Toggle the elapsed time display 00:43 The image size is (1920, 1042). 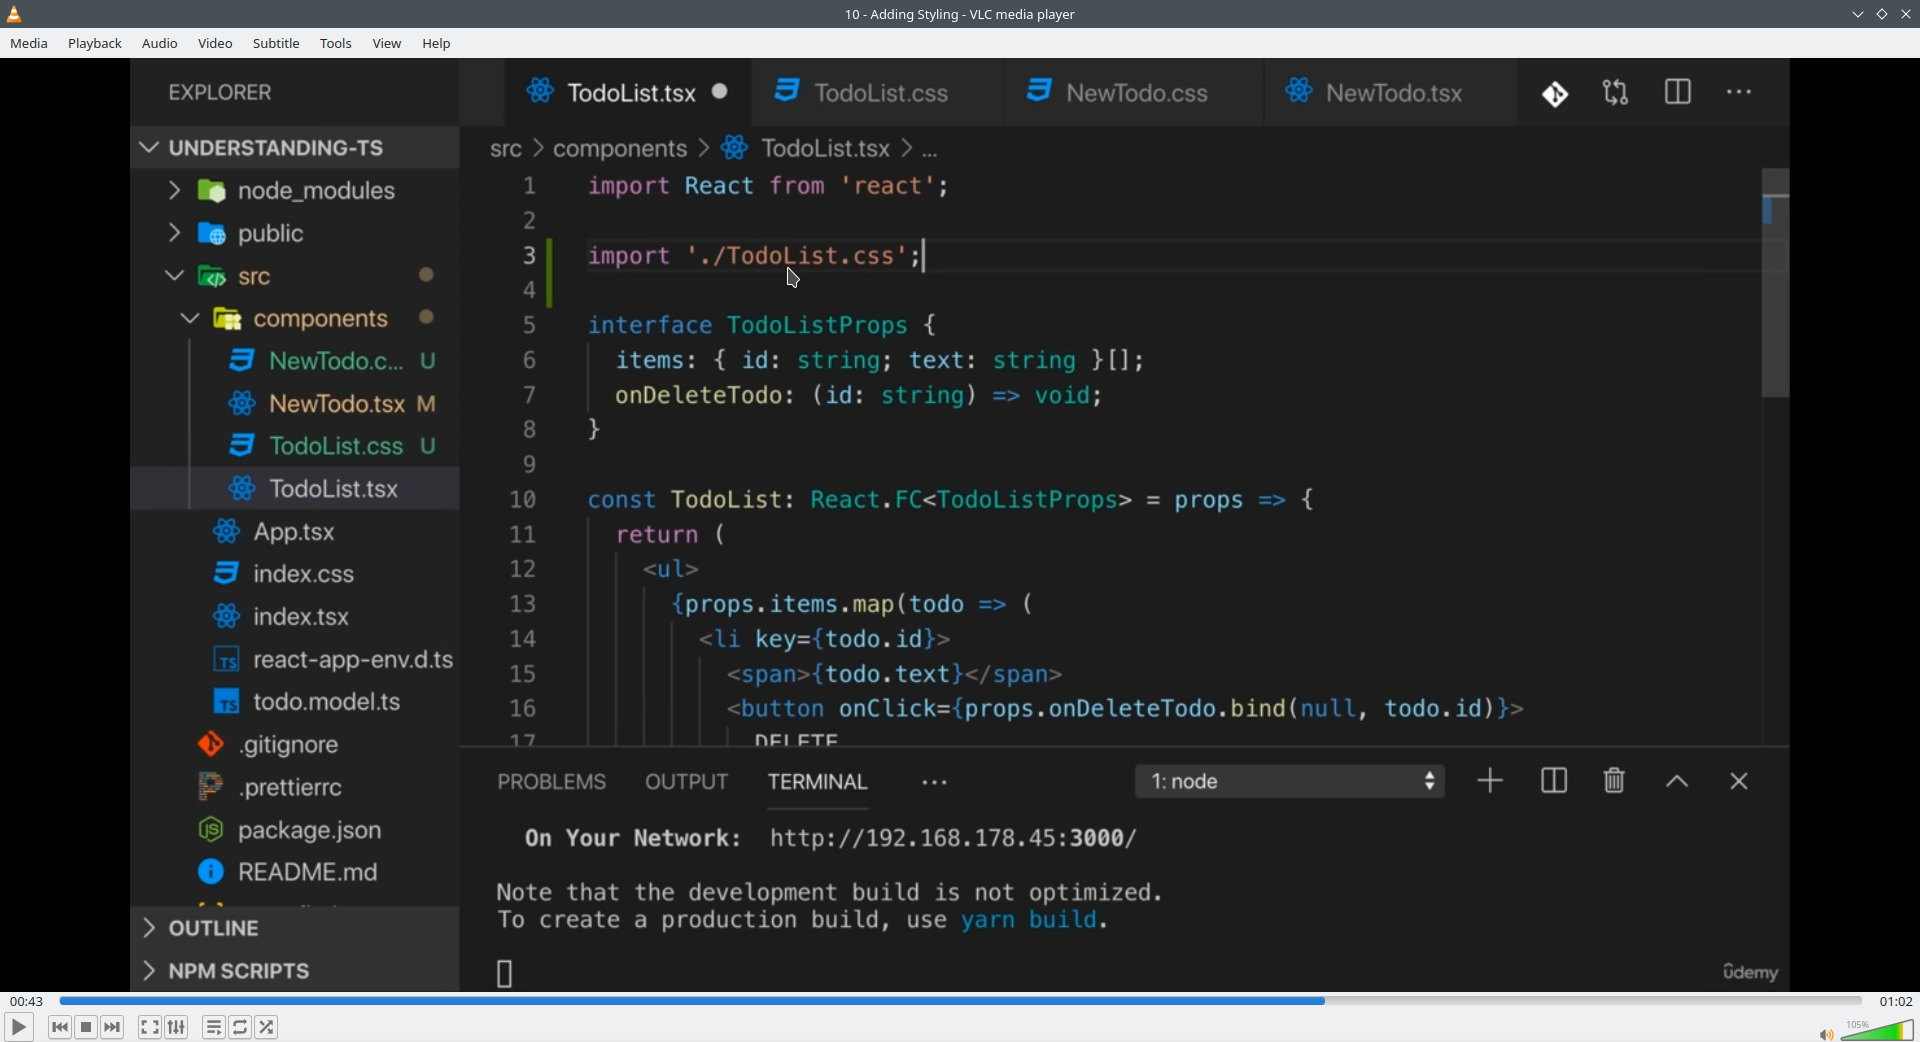(27, 1001)
